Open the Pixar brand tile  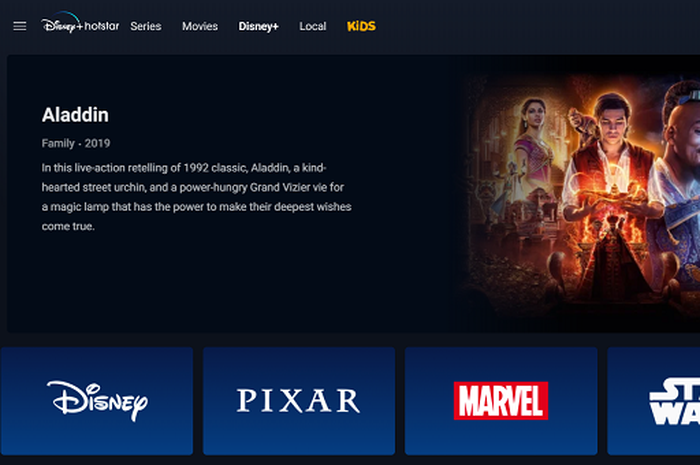299,401
